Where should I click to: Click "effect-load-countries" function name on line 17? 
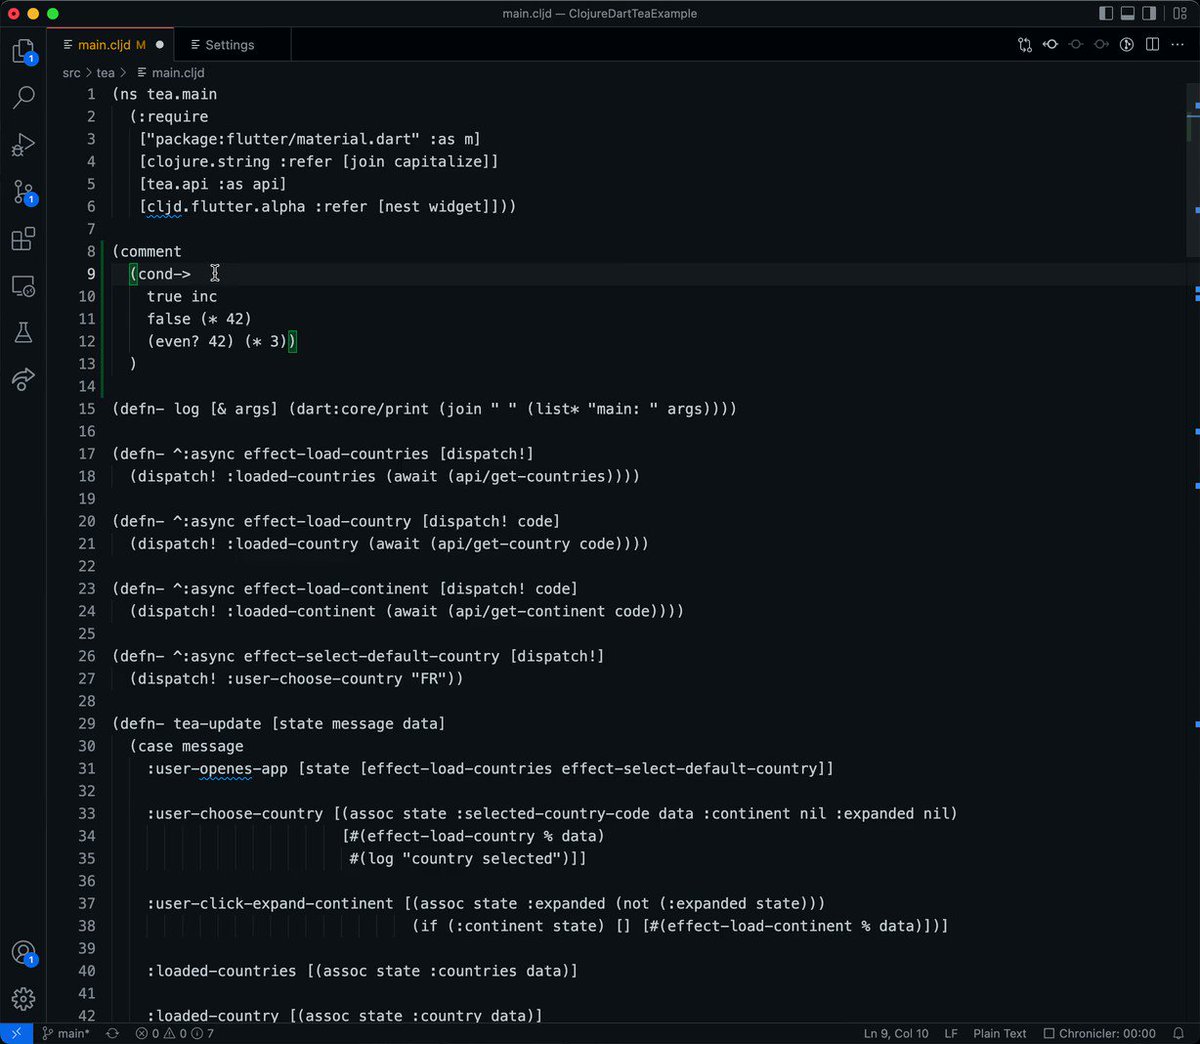tap(336, 454)
